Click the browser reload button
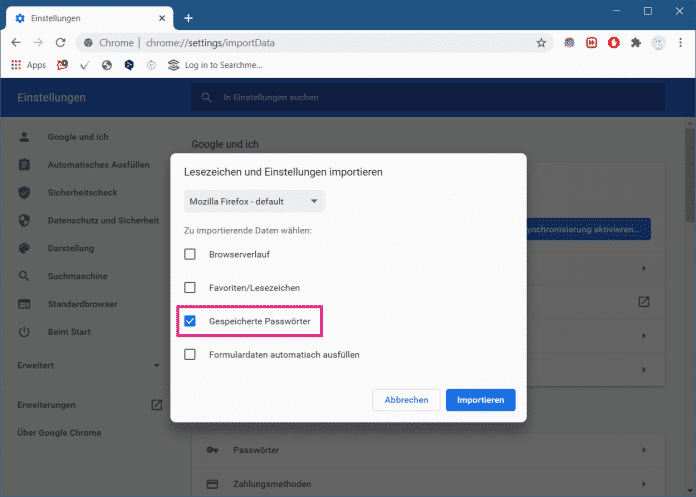 (x=61, y=43)
